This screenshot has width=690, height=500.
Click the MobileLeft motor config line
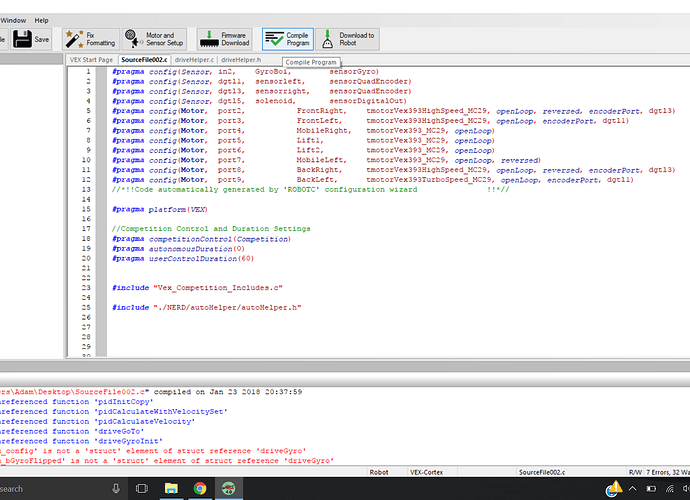point(326,160)
